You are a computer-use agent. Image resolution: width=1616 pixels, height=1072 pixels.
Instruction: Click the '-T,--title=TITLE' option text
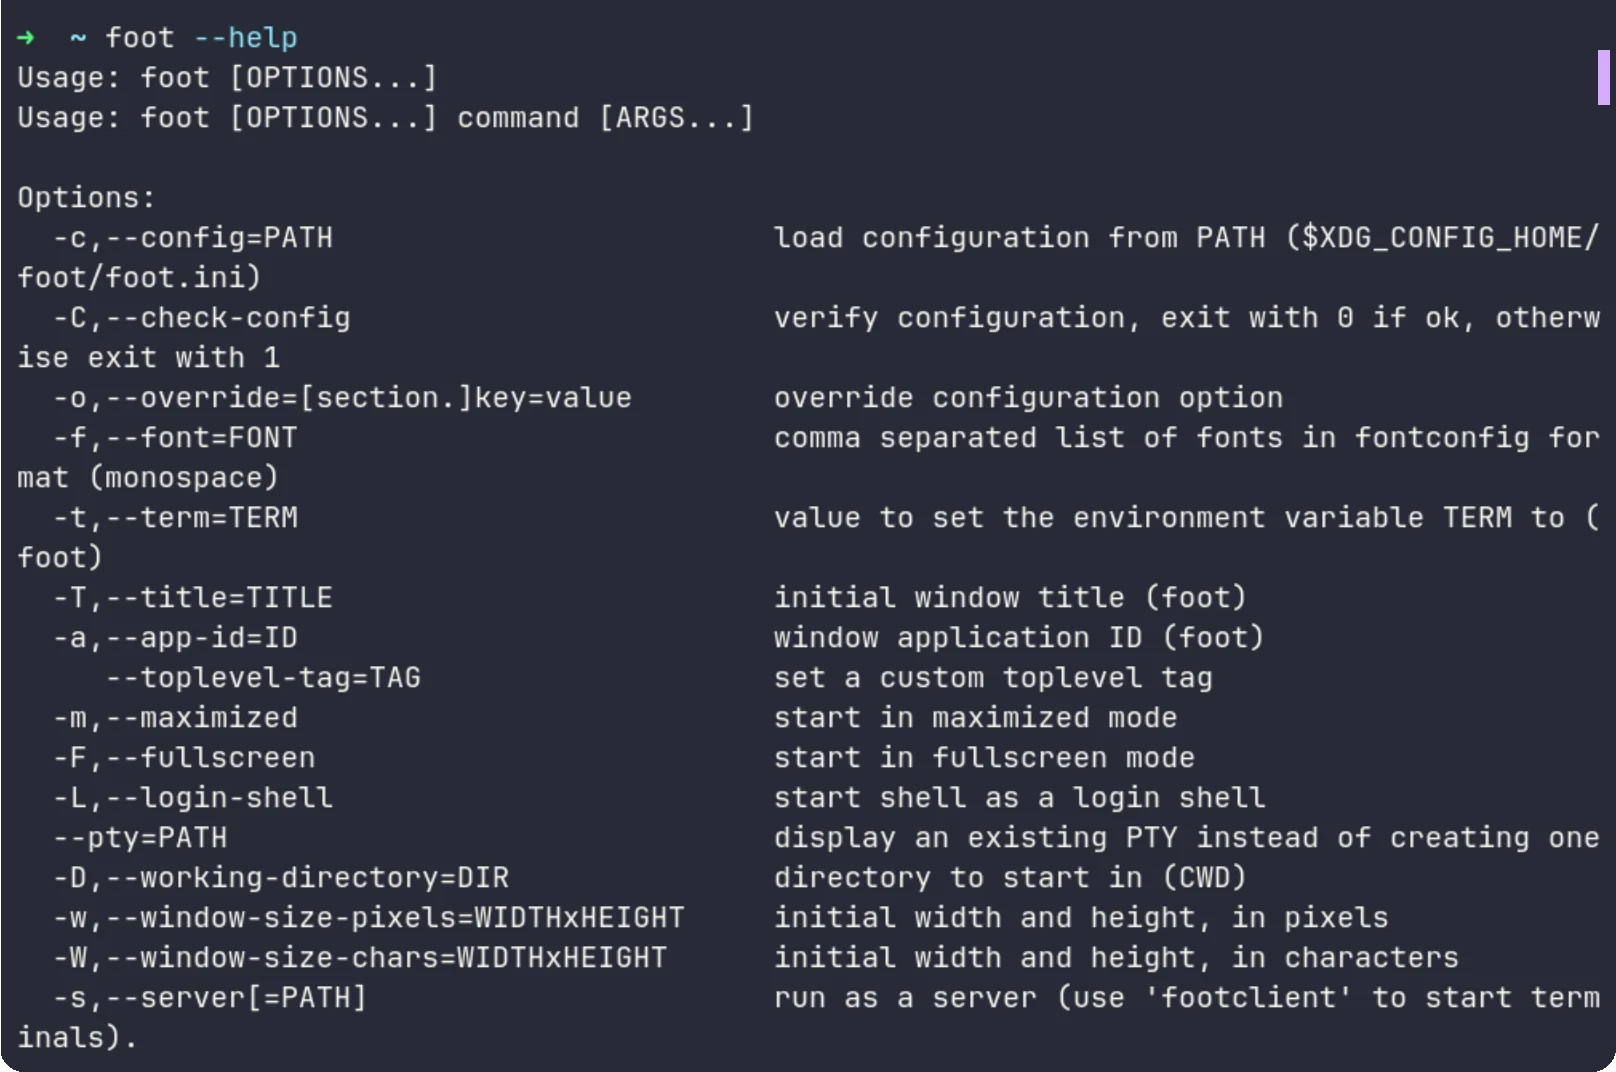[x=193, y=598]
